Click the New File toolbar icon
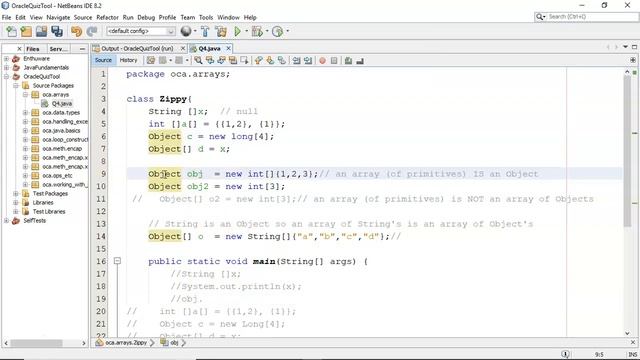640x360 pixels. coord(11,31)
